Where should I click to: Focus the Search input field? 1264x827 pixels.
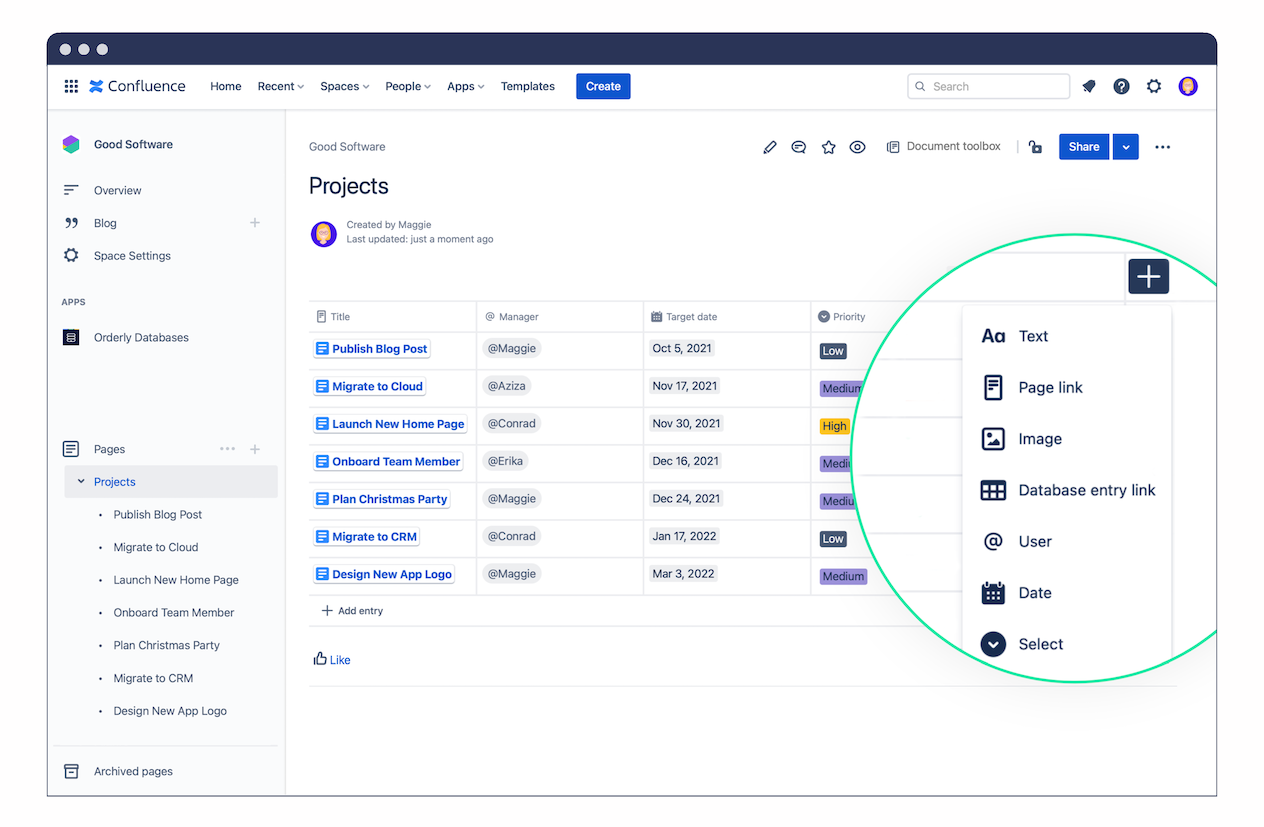989,86
